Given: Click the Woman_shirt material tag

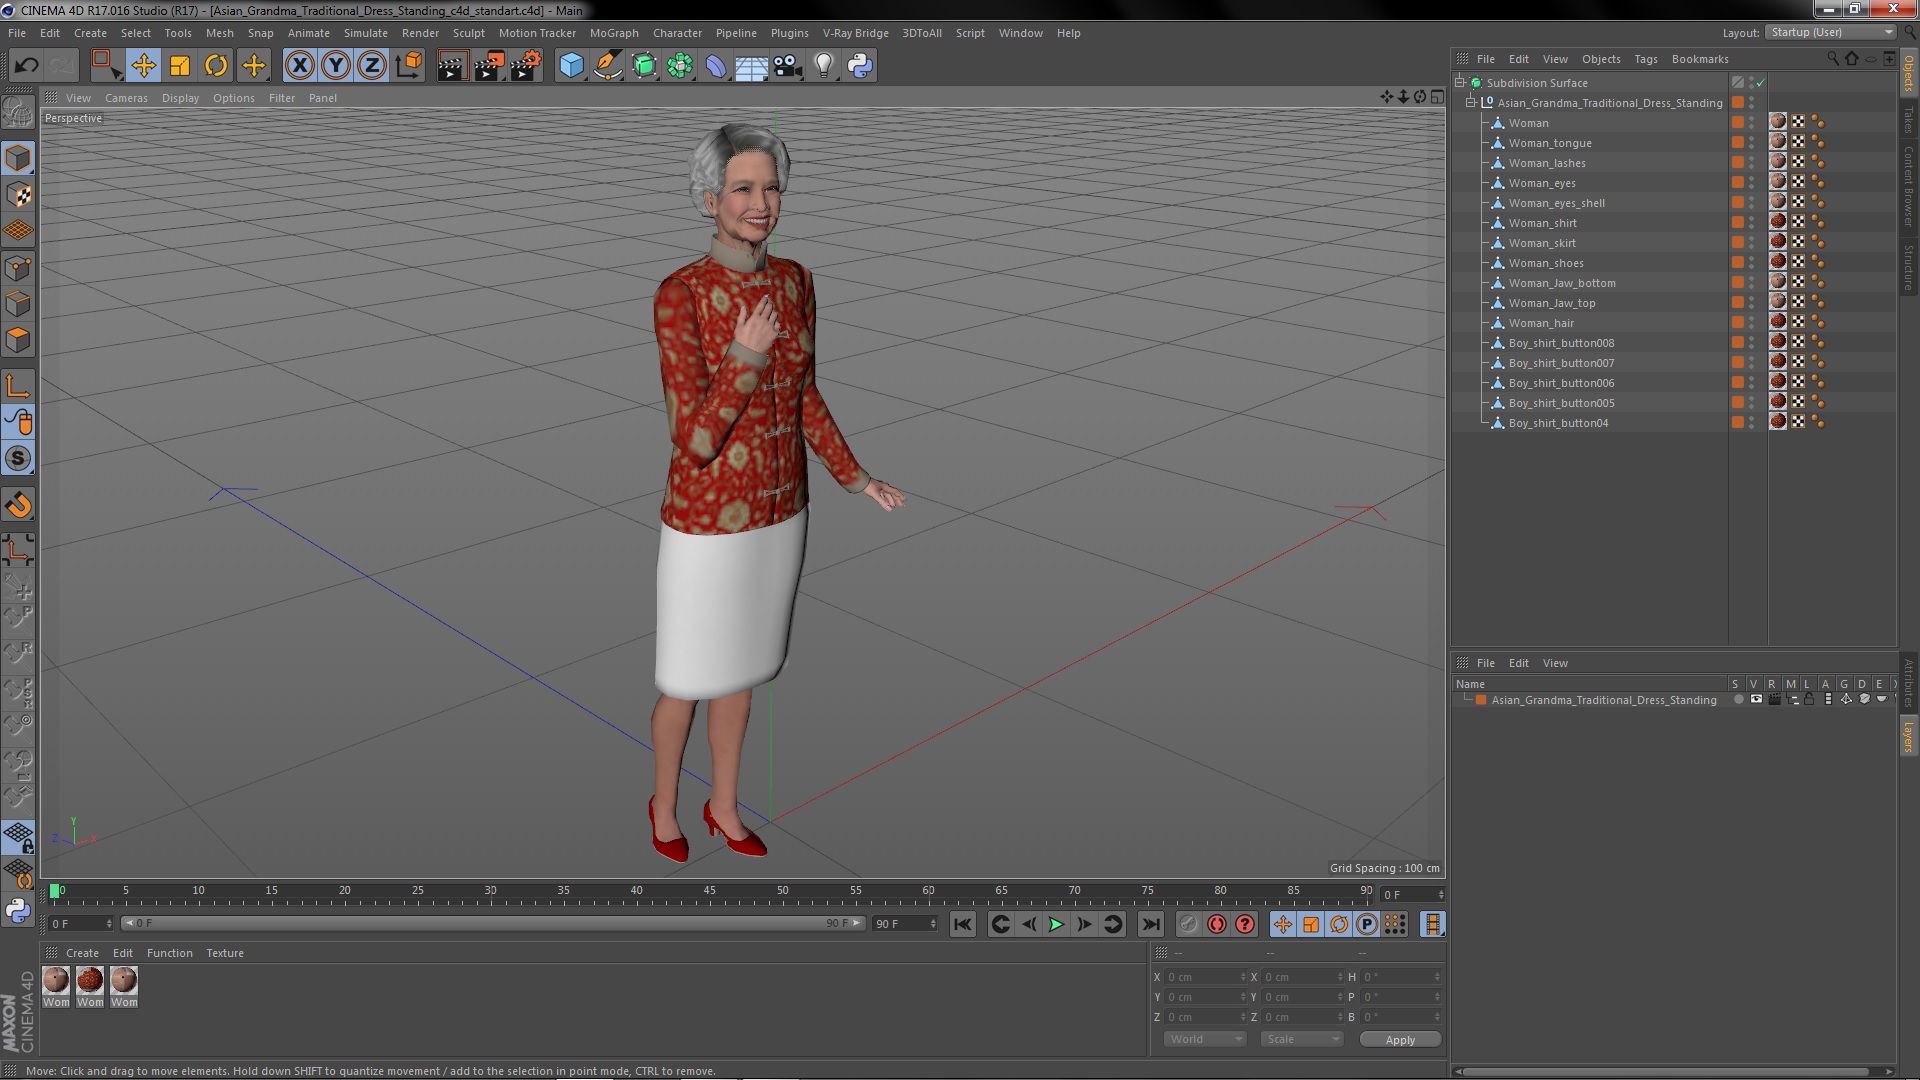Looking at the screenshot, I should (1778, 222).
